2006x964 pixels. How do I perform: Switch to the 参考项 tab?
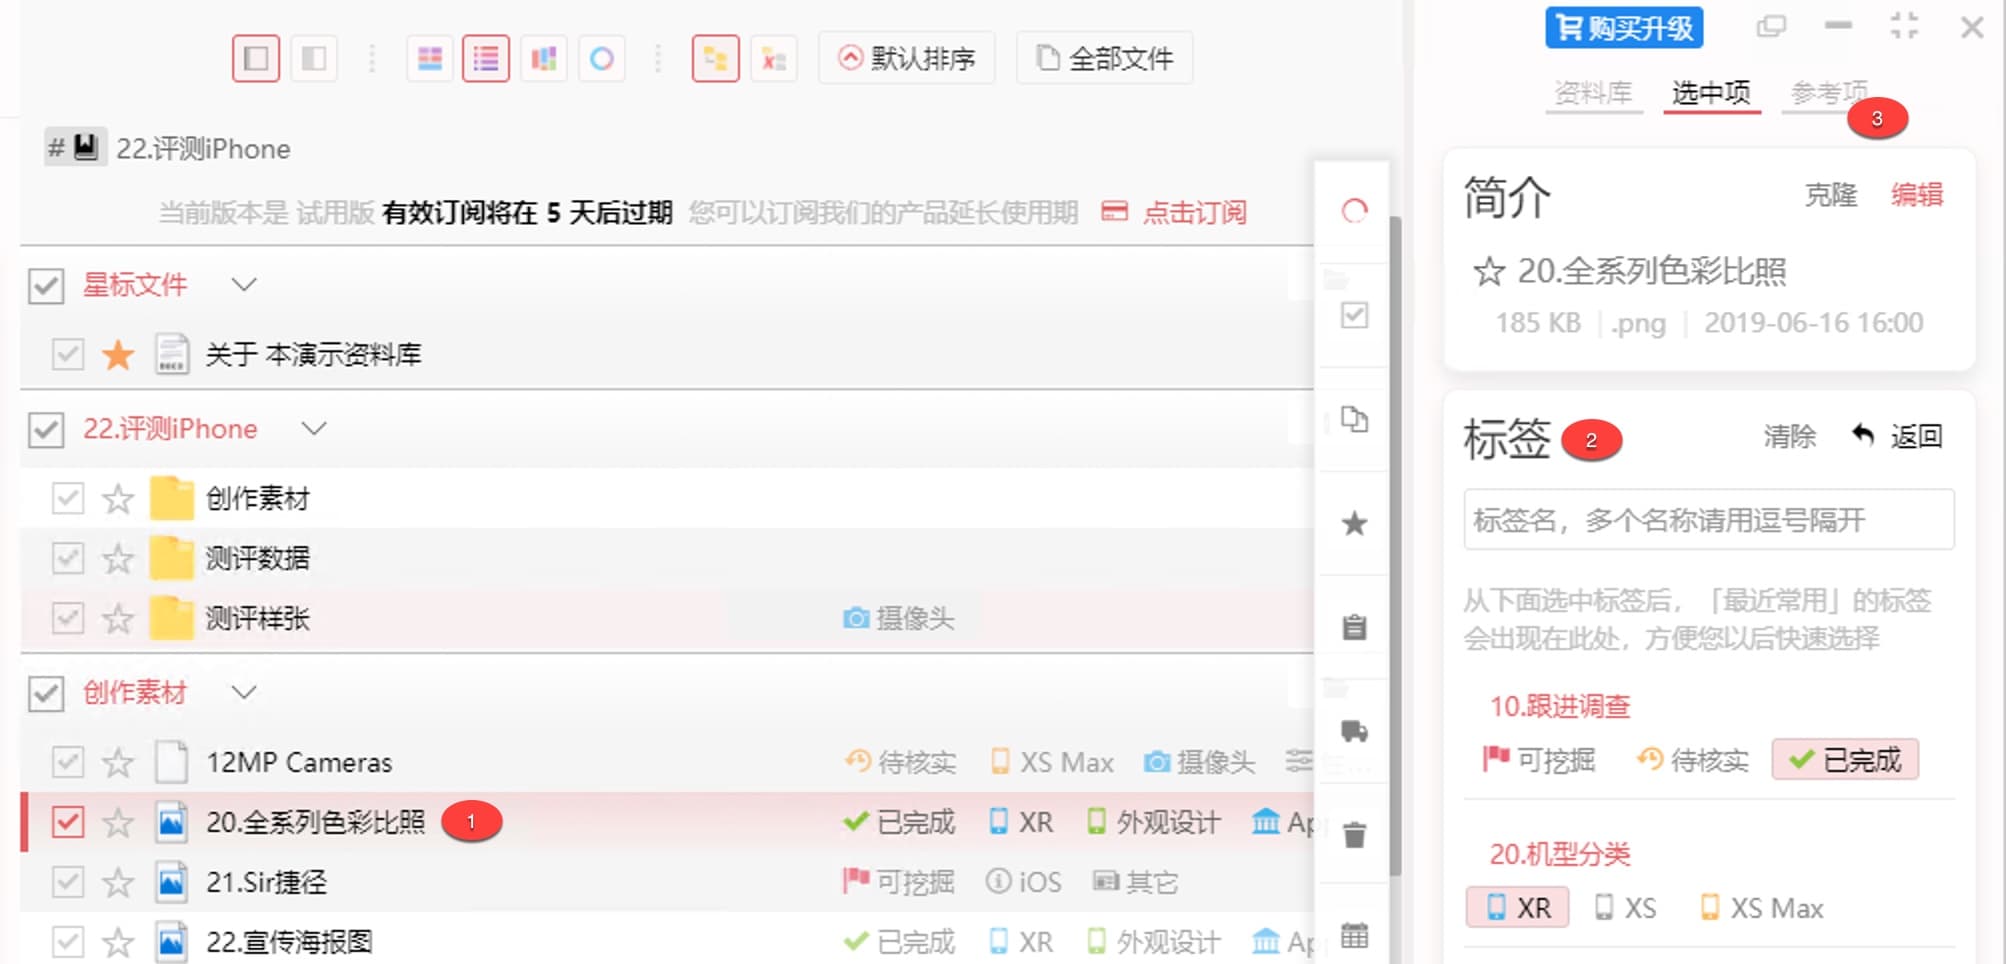[x=1828, y=93]
